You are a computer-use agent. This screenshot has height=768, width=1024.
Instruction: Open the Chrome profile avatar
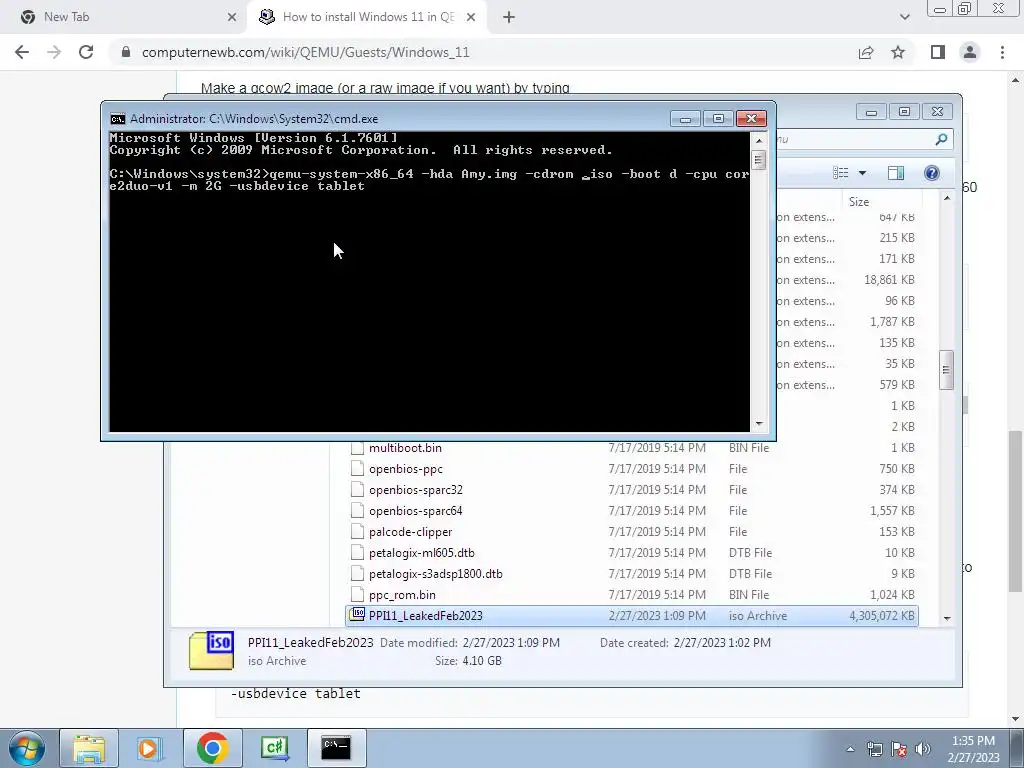click(970, 52)
